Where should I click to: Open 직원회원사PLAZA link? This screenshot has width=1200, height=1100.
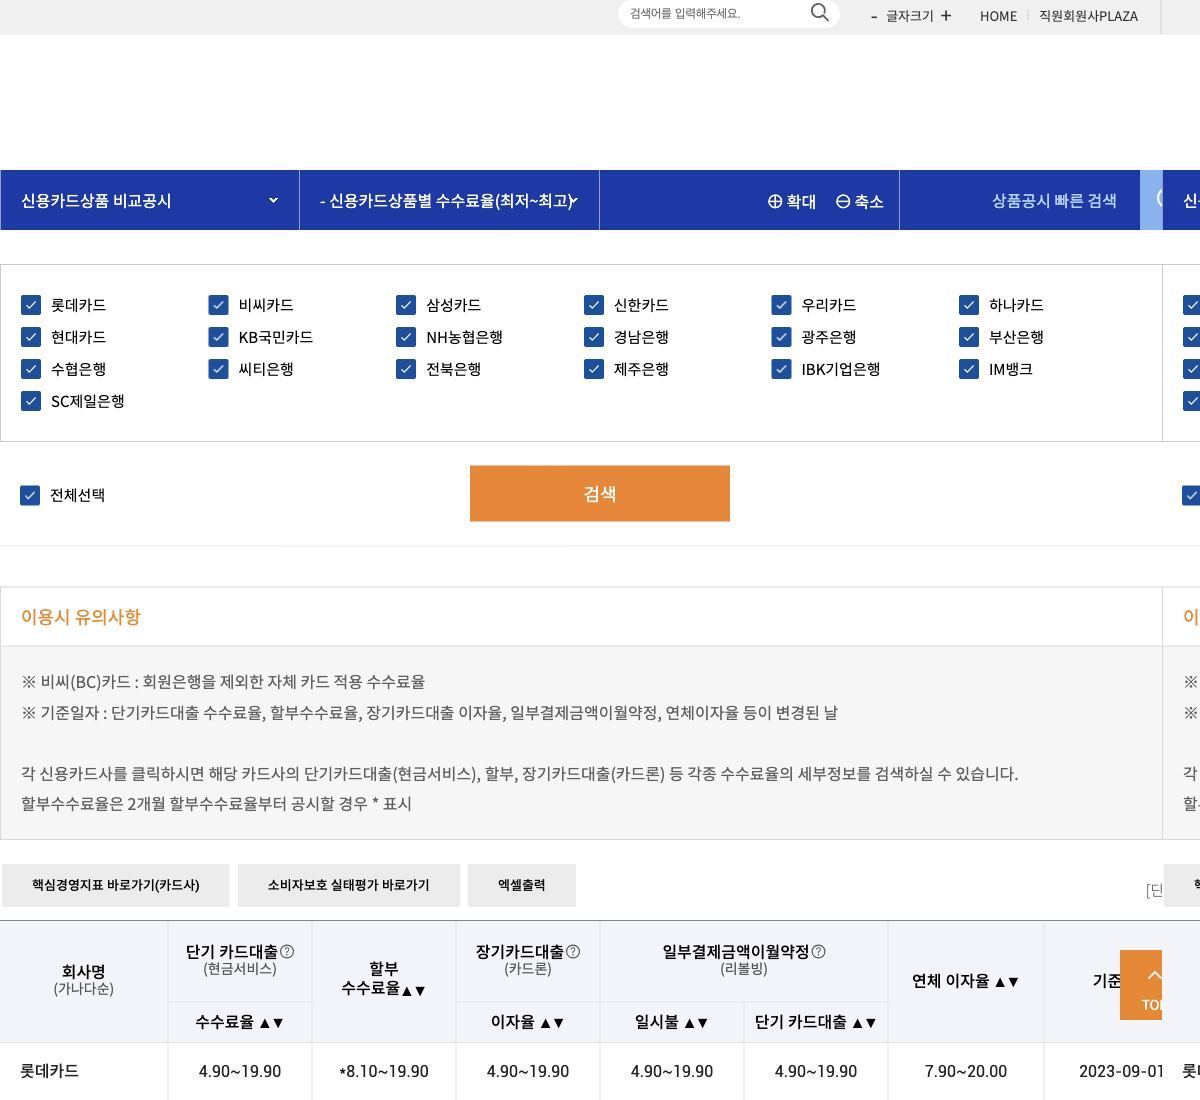(x=1088, y=16)
